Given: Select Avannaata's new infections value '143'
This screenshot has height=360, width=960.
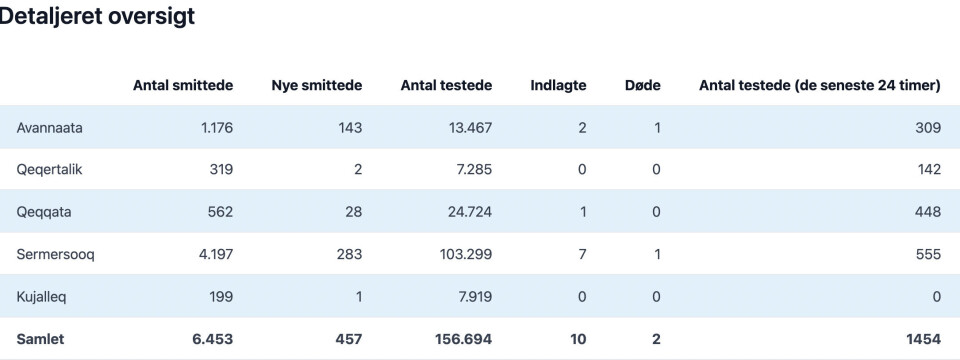Looking at the screenshot, I should tap(350, 128).
